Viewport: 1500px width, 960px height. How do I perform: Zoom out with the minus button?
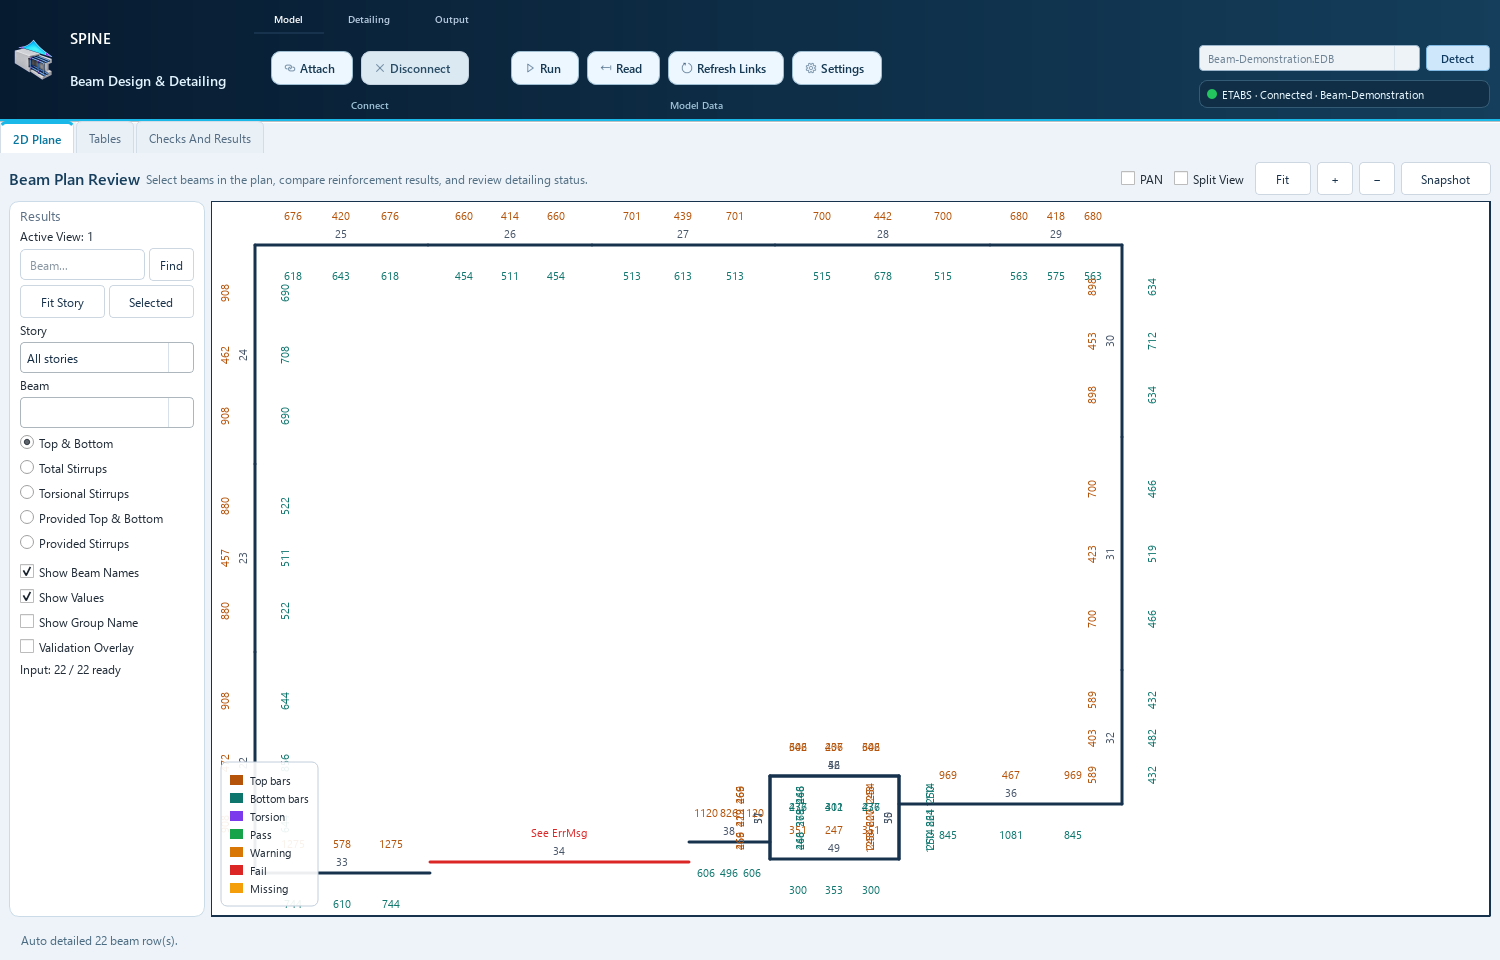(1377, 179)
